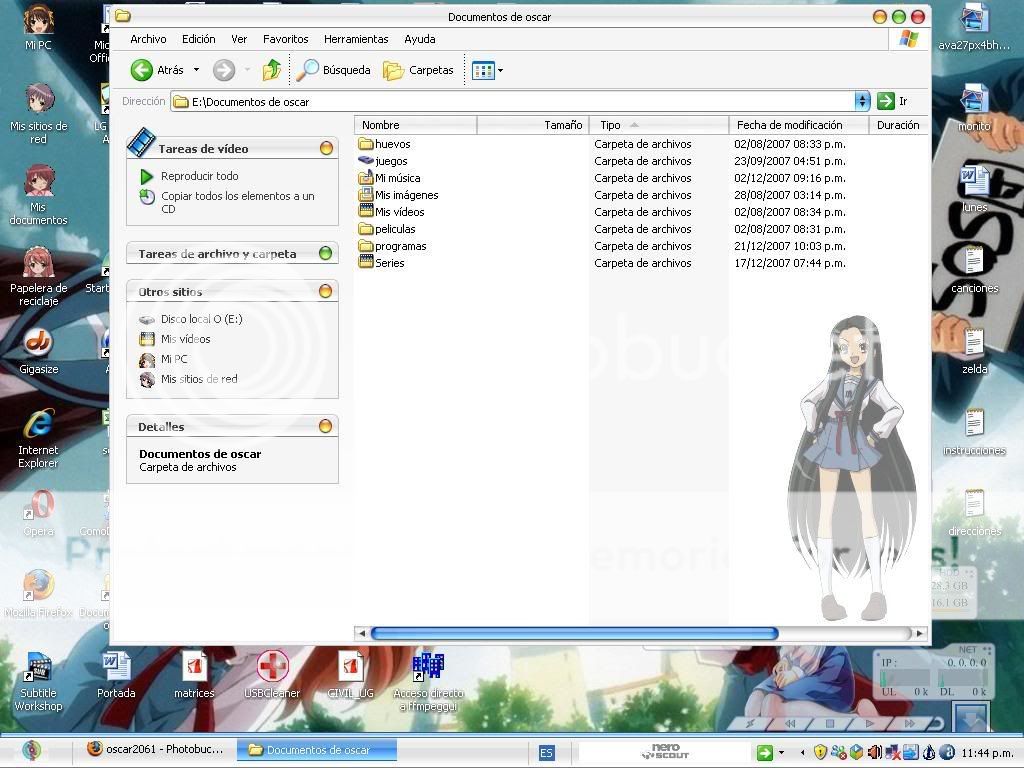Expand the address bar dropdown

[862, 101]
